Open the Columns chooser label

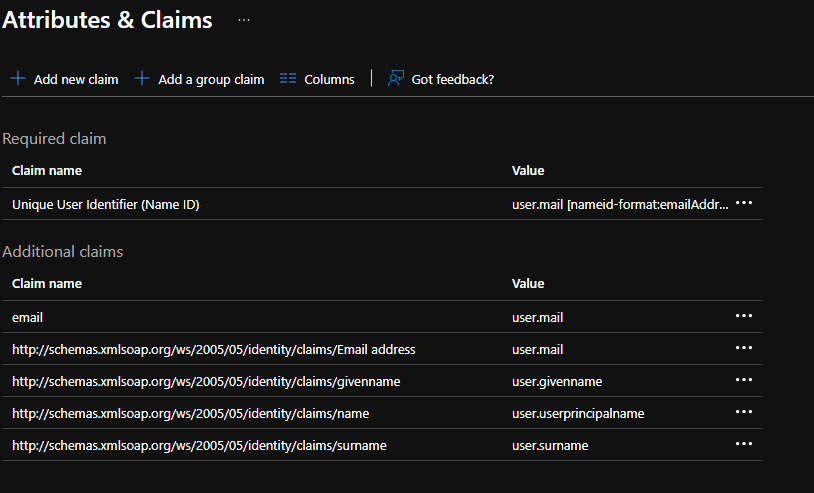(329, 79)
